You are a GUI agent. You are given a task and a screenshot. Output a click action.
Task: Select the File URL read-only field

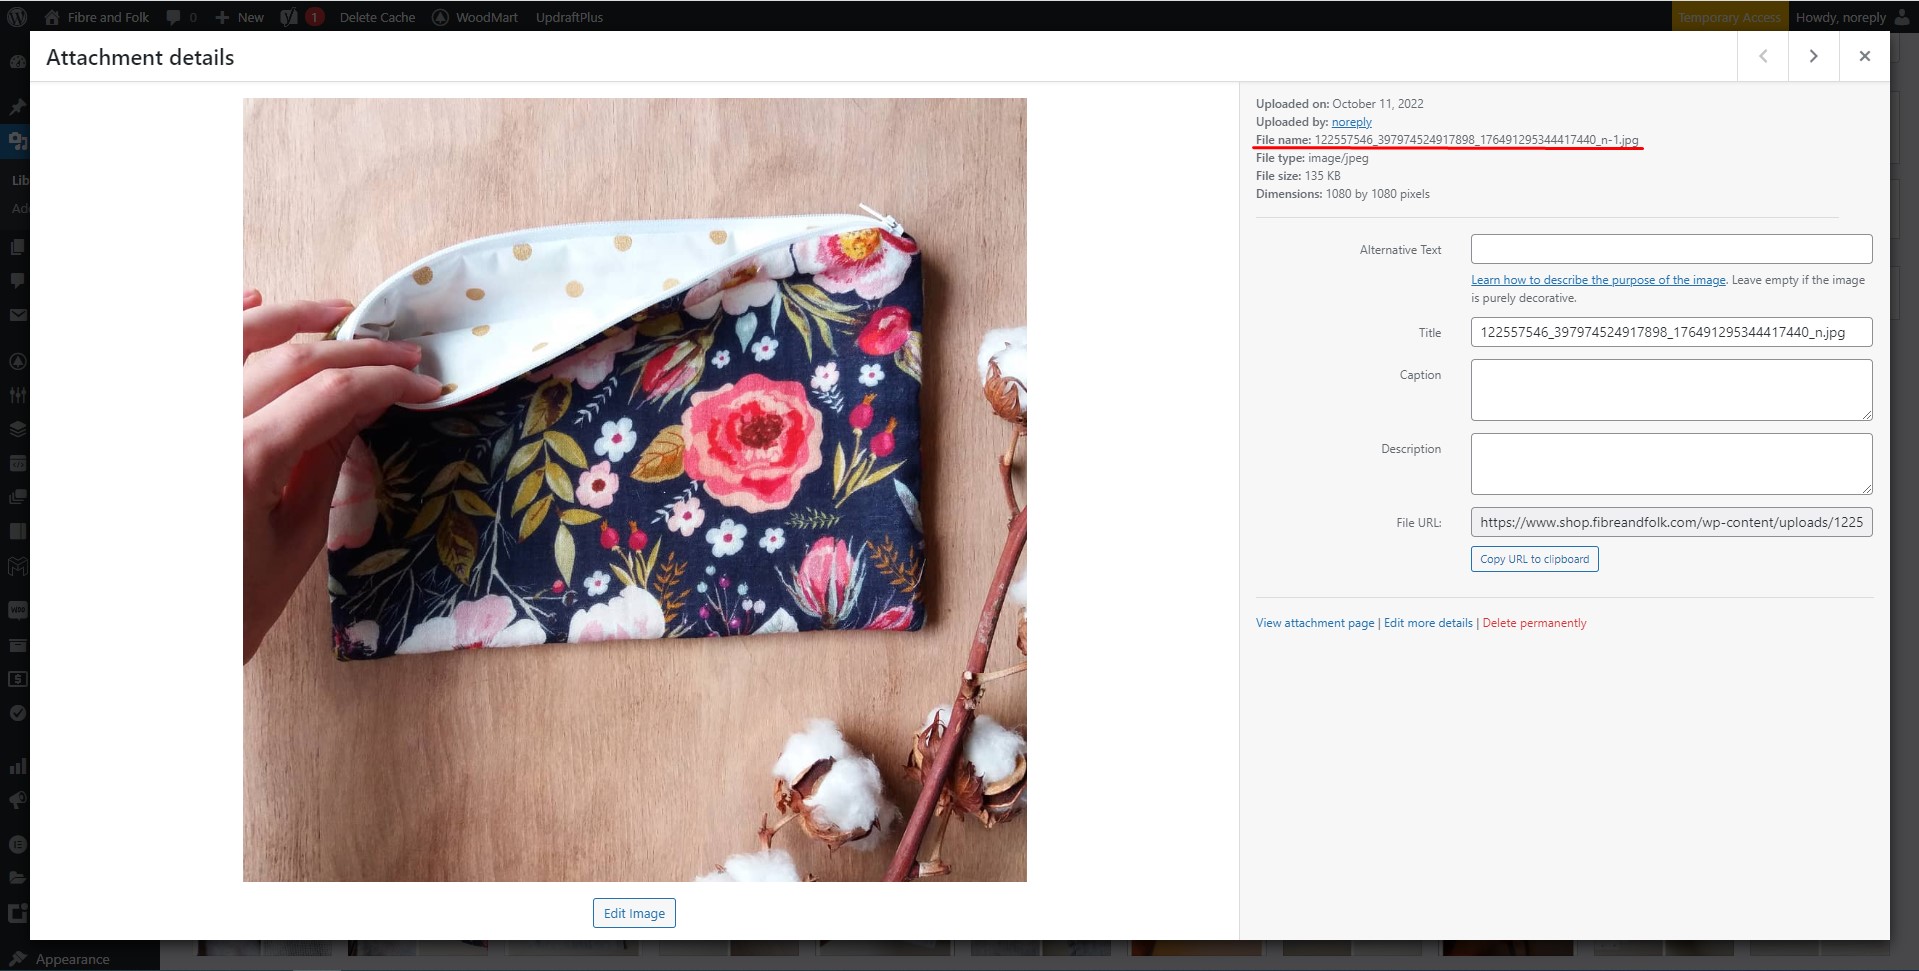click(1671, 522)
